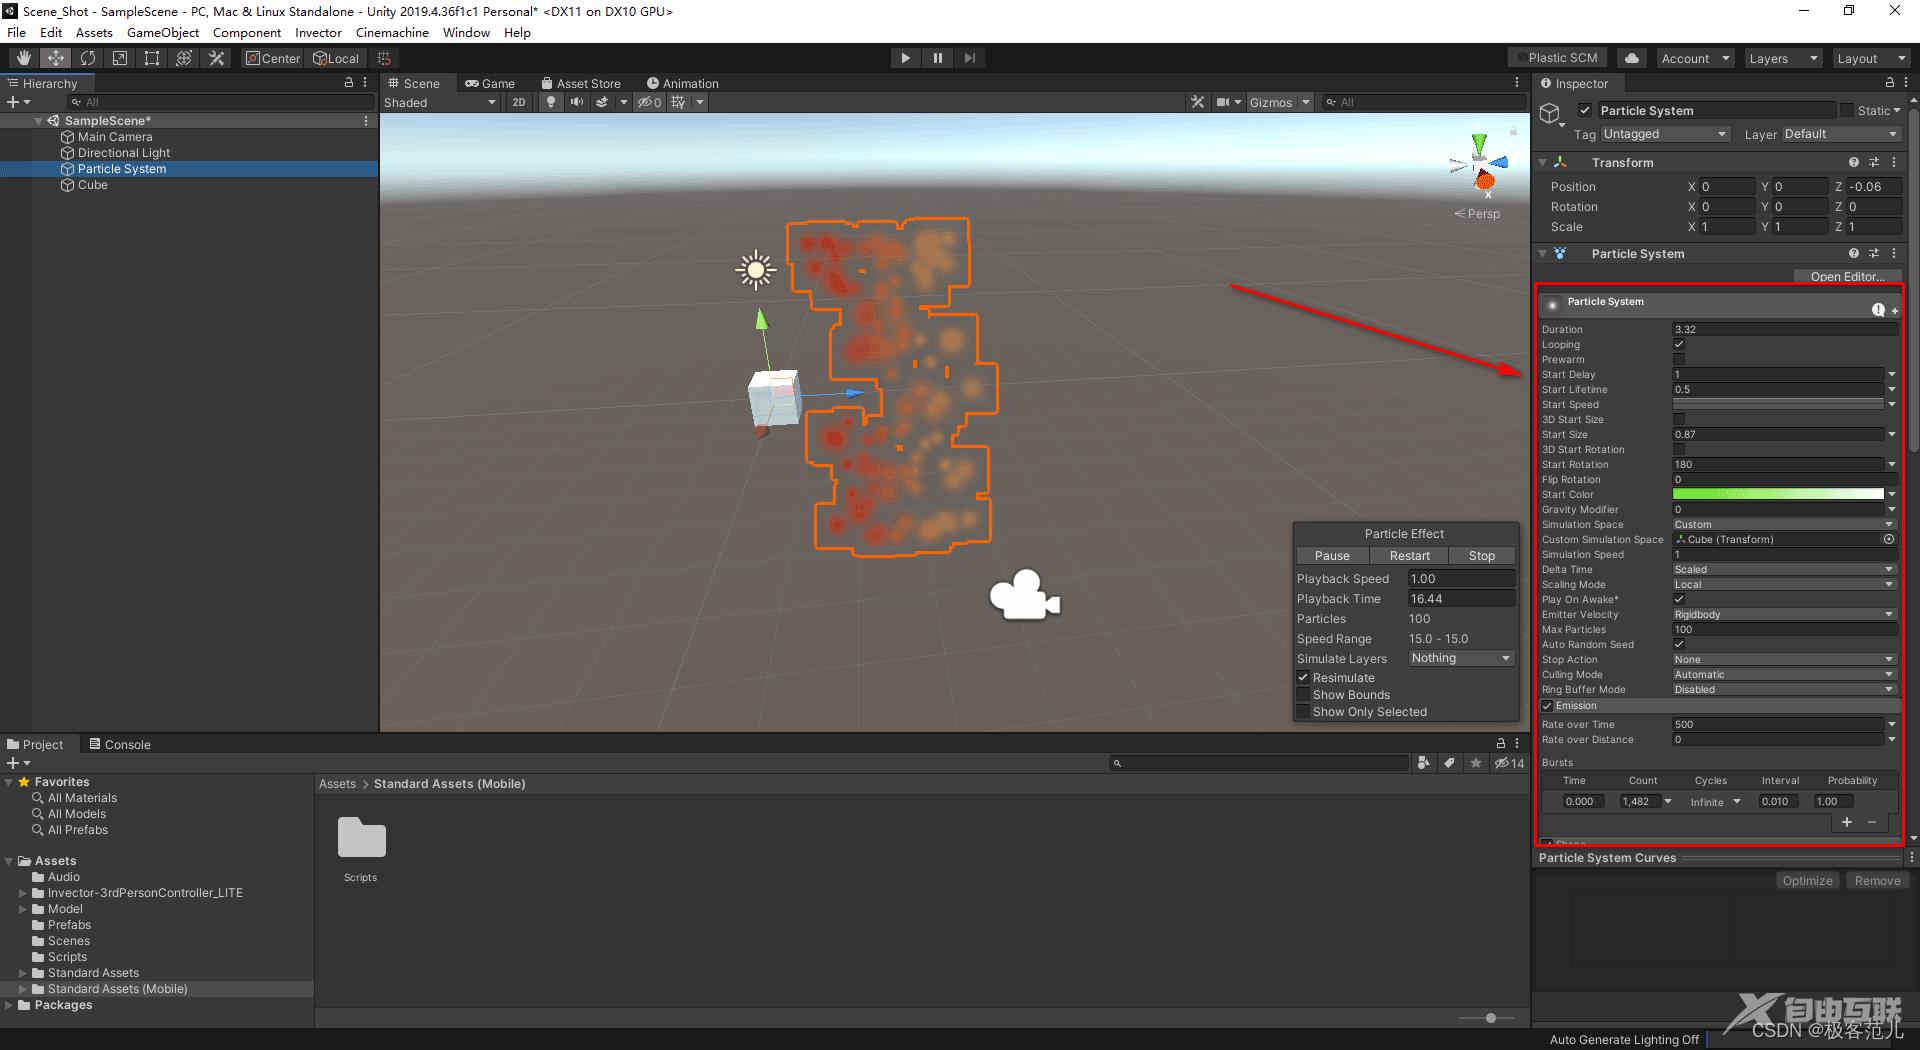Select the Rotate tool
Image resolution: width=1920 pixels, height=1050 pixels.
(x=88, y=58)
